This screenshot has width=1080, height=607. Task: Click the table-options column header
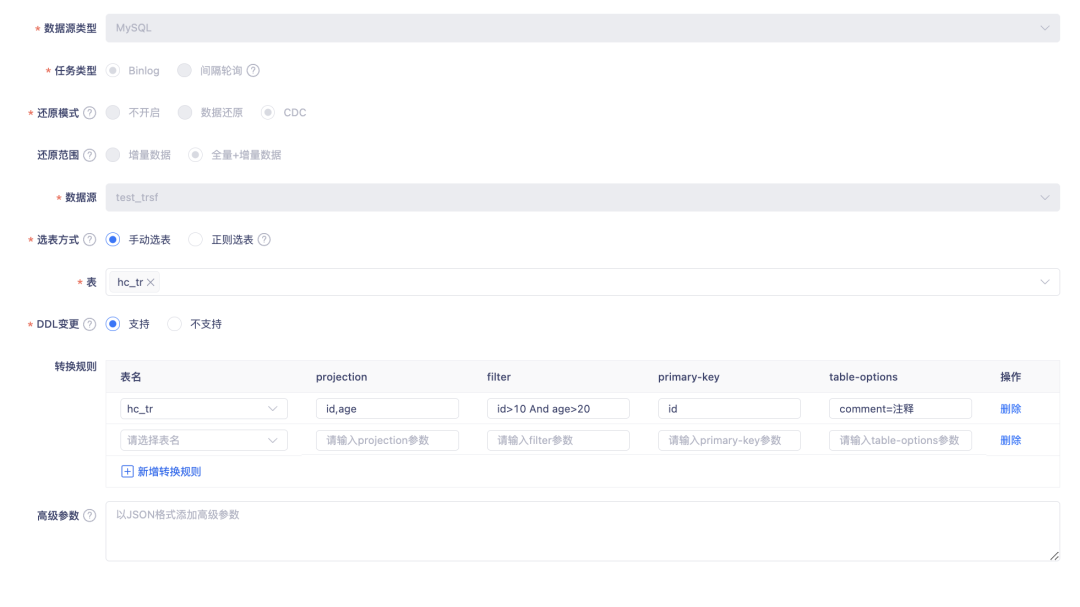coord(863,377)
